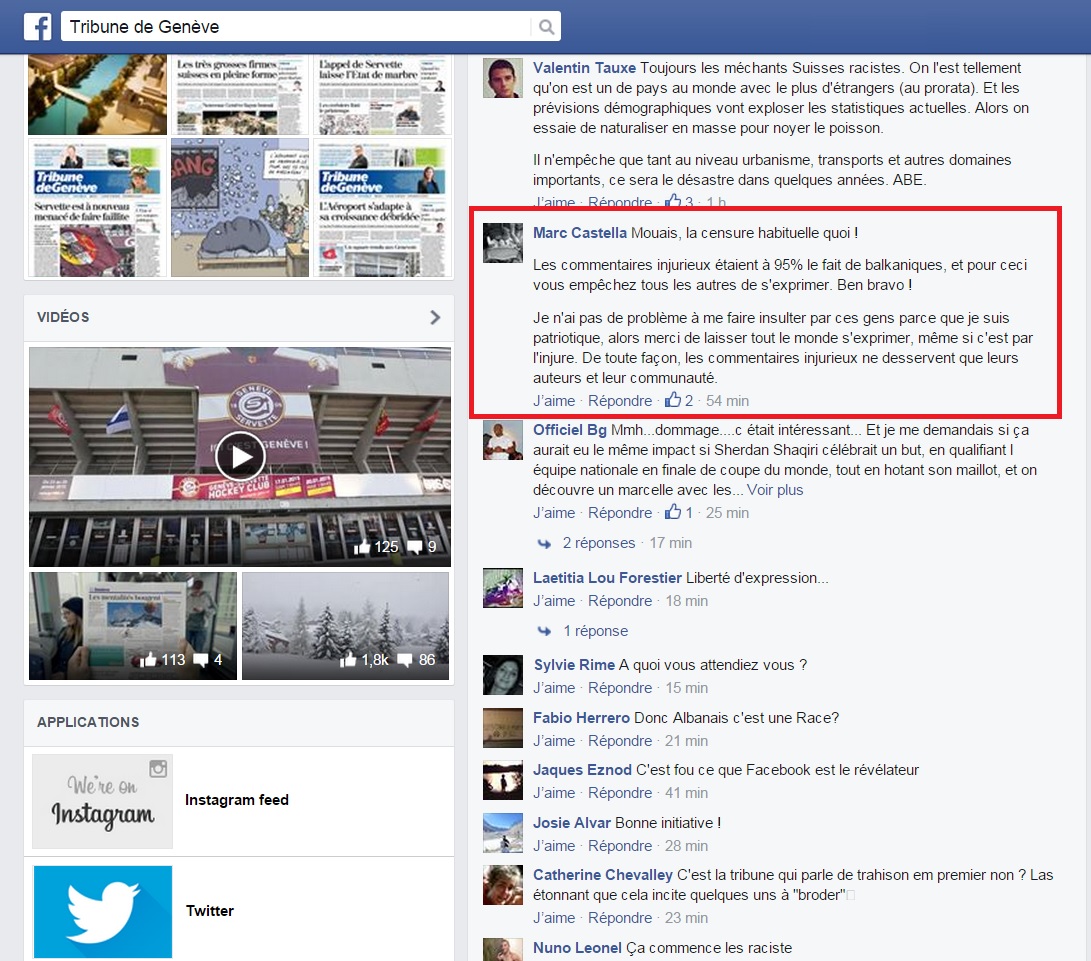
Task: Click the search magnifier icon
Action: click(x=546, y=27)
